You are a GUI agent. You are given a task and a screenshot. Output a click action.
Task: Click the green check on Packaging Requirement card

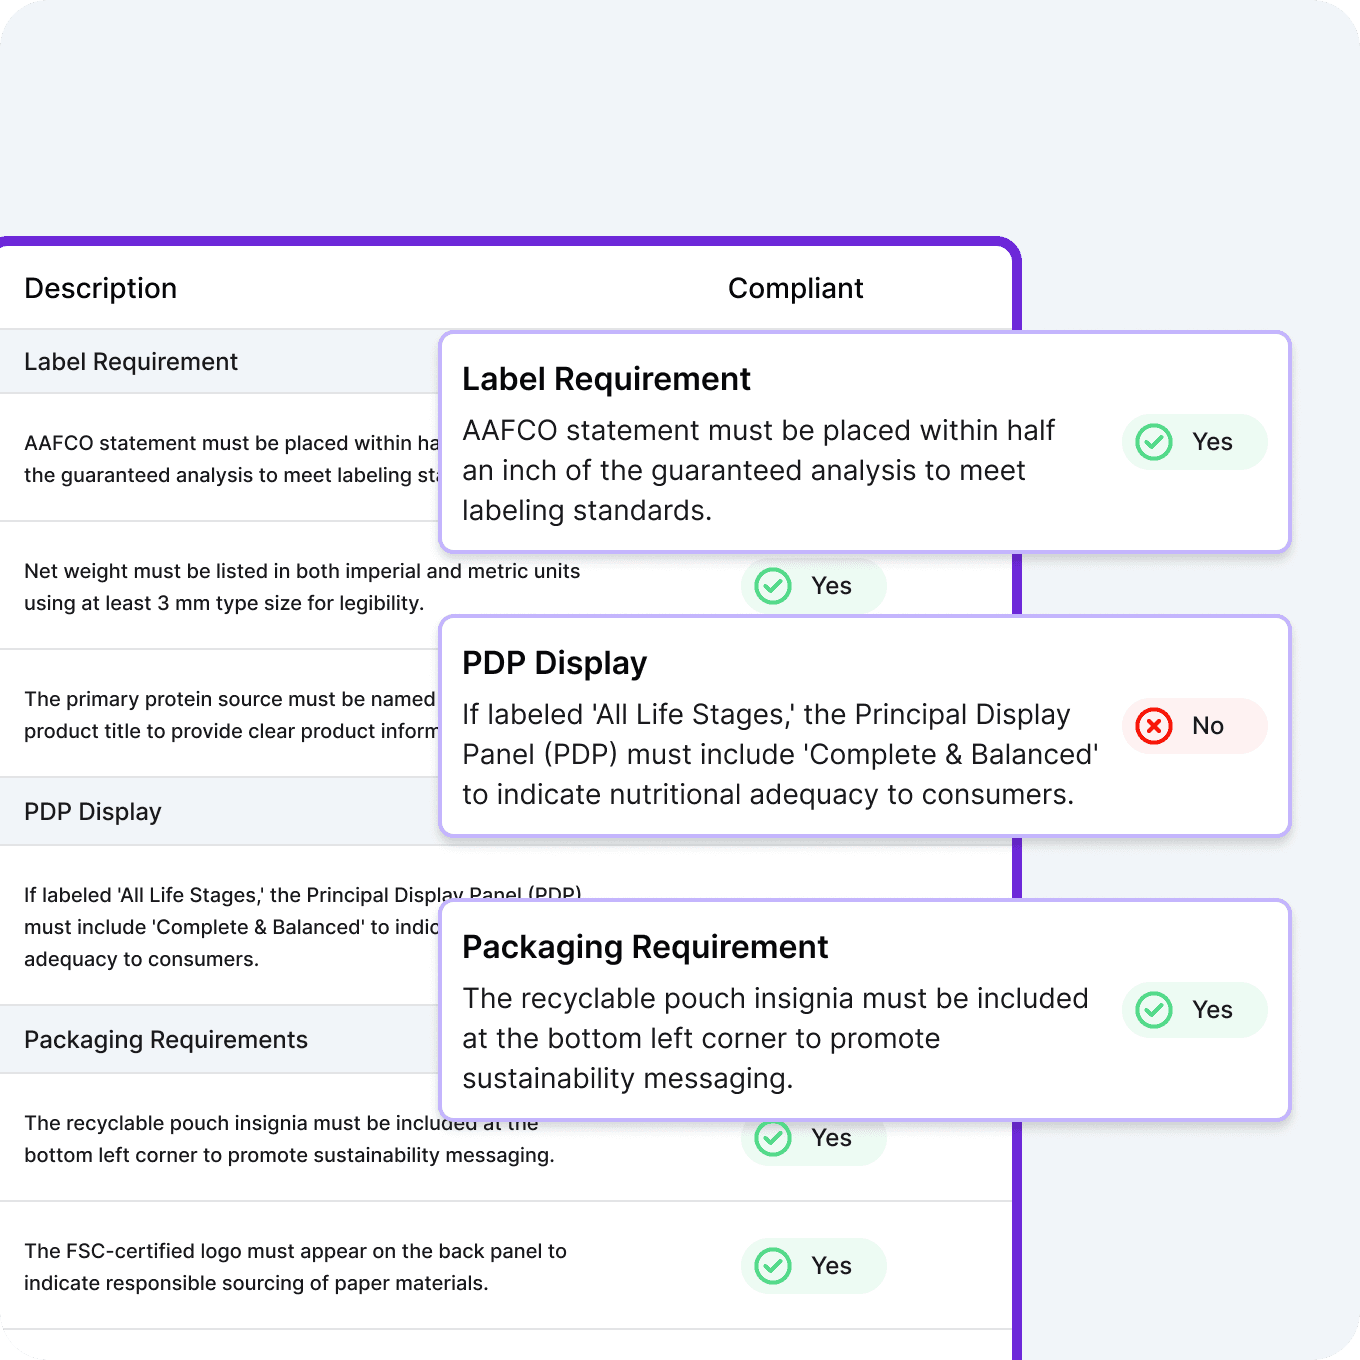(x=1153, y=1010)
